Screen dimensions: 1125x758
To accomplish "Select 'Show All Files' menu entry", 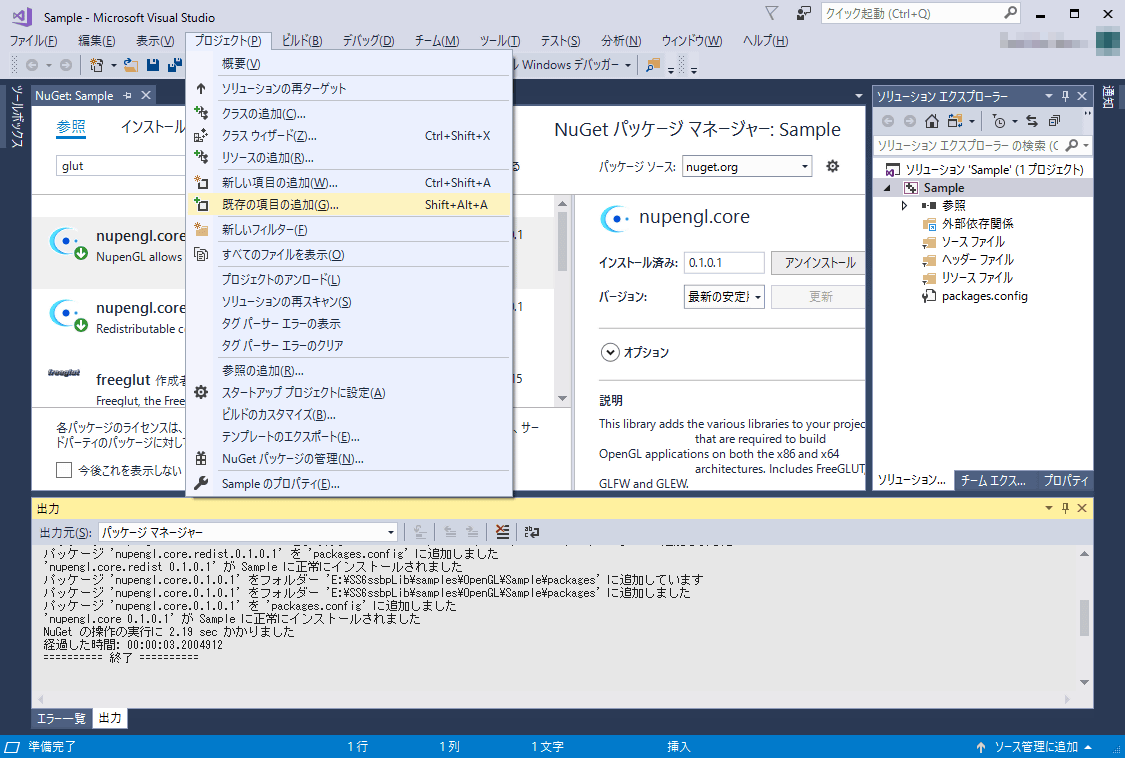I will point(349,255).
